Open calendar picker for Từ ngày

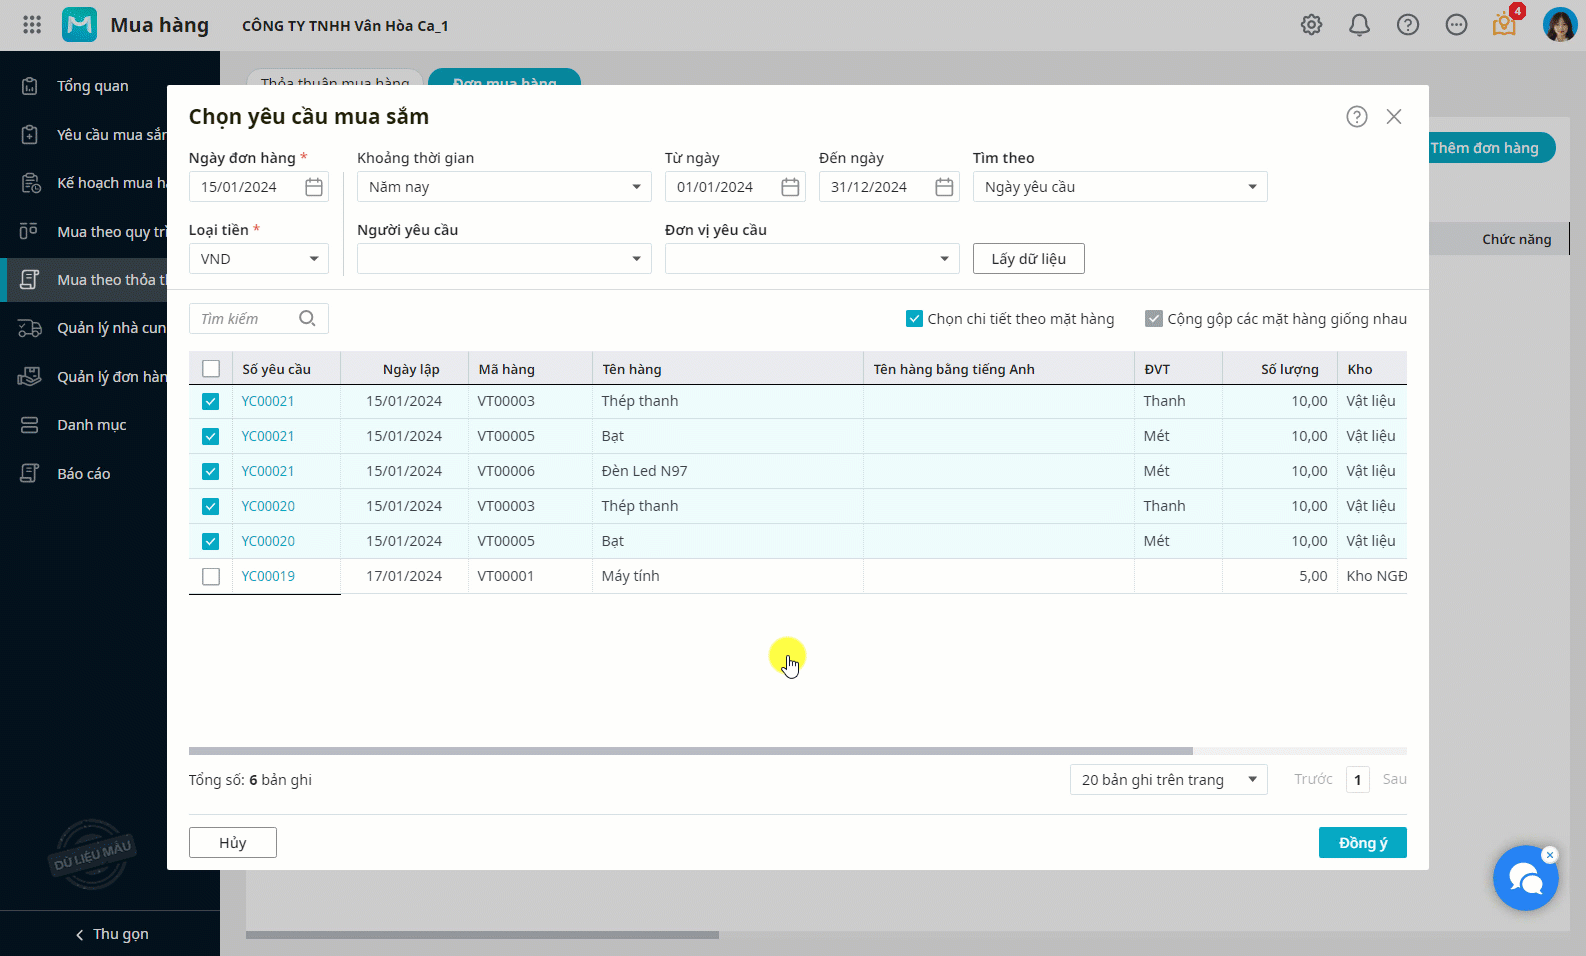(790, 187)
